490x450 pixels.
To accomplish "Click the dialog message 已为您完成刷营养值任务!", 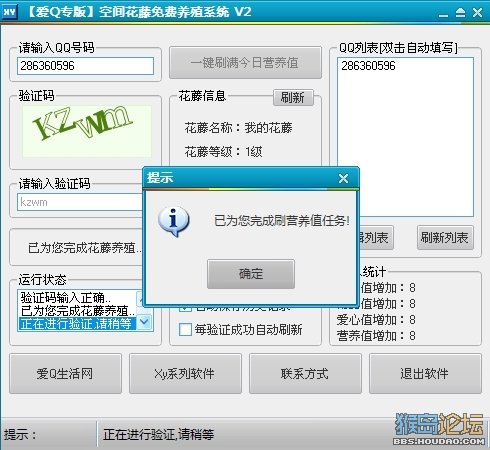I will [282, 221].
